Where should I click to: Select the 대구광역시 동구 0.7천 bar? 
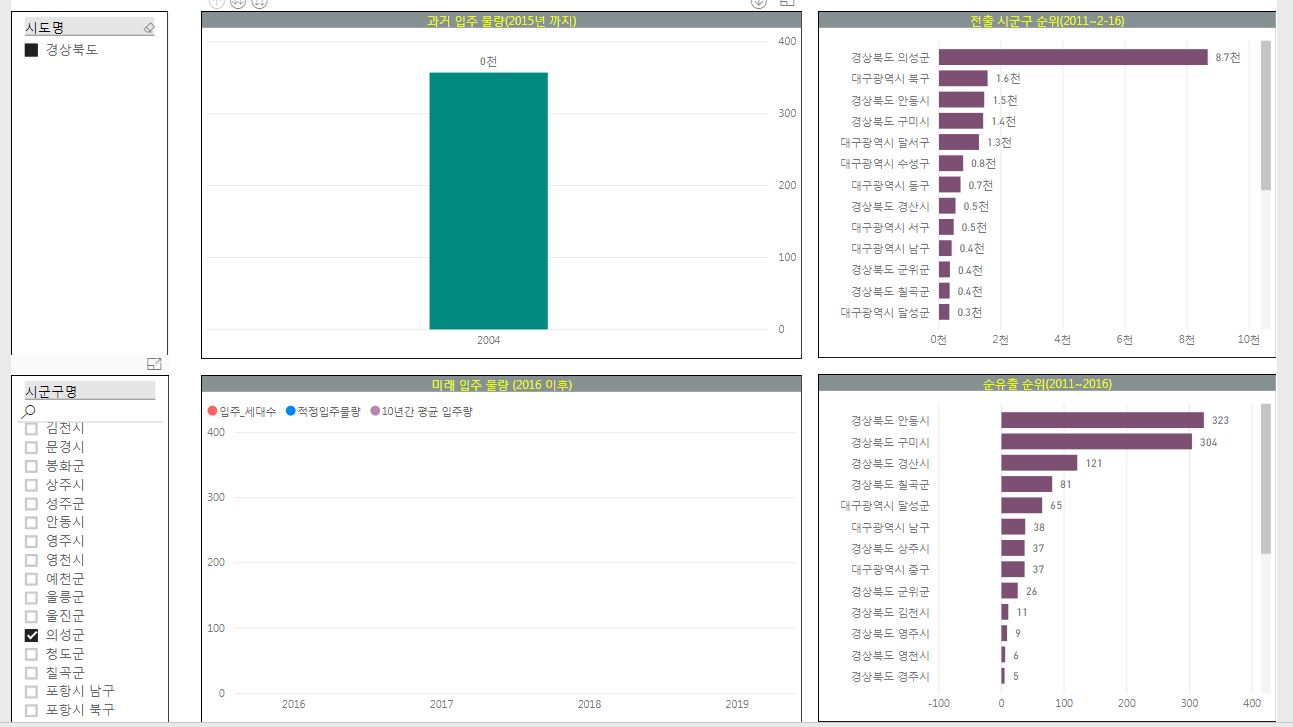coord(950,185)
